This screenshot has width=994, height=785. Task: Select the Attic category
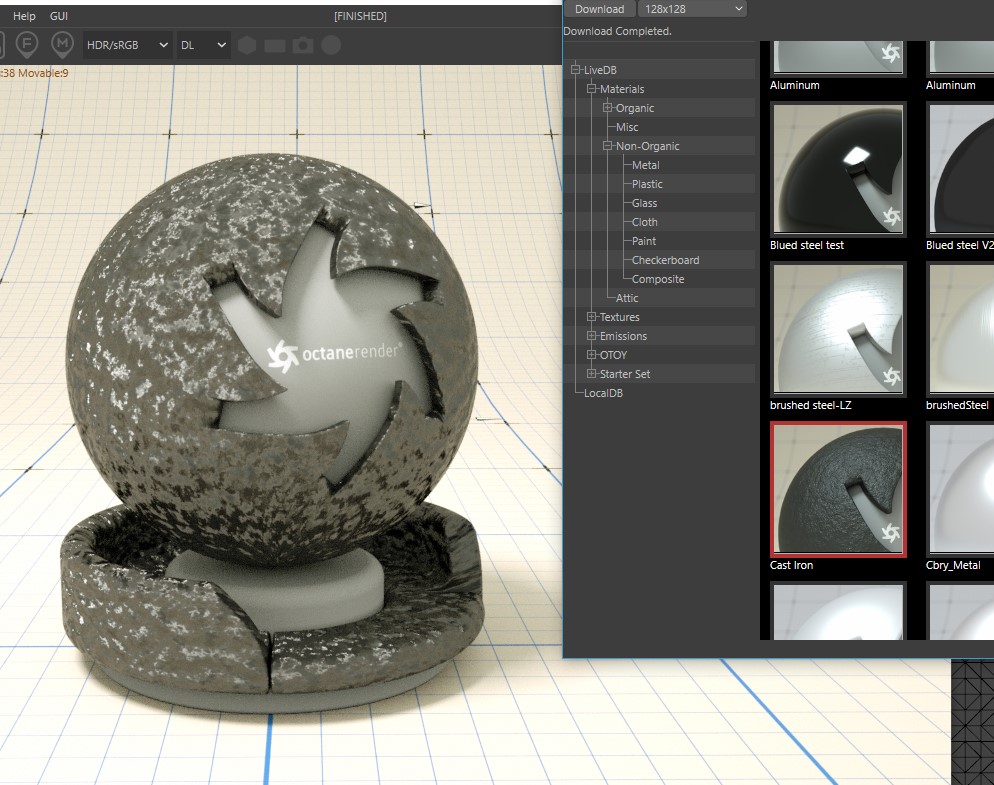[x=627, y=298]
